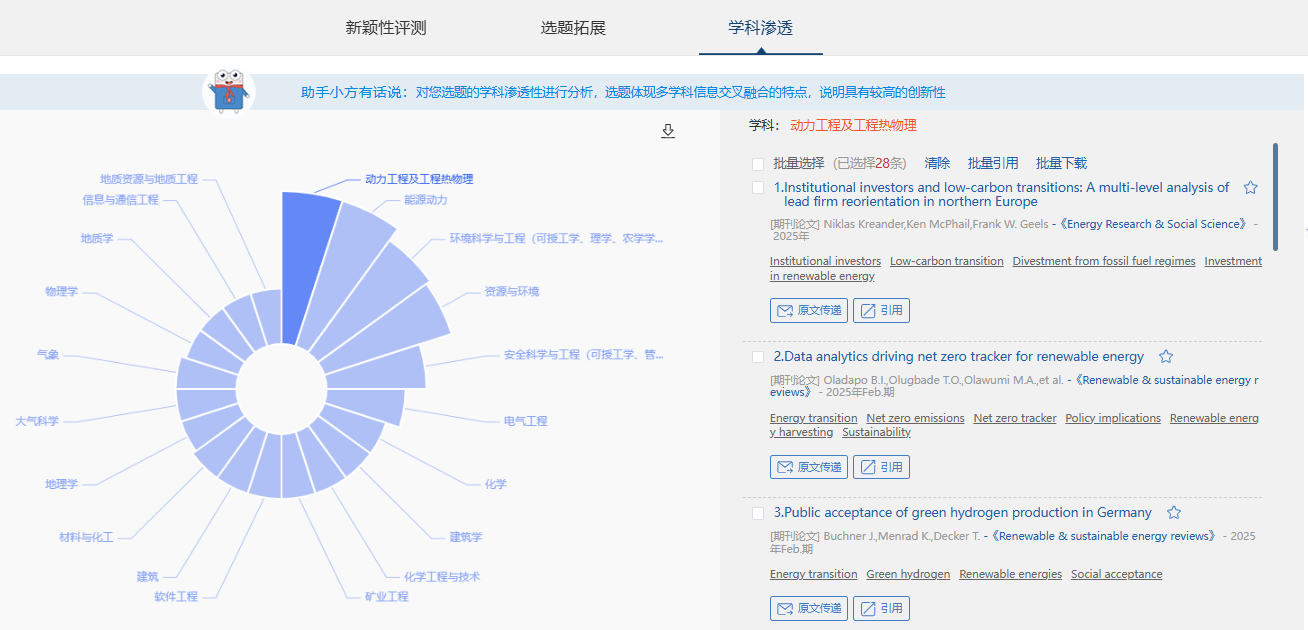Download the chart using the download icon
Image resolution: width=1308 pixels, height=630 pixels.
point(668,131)
